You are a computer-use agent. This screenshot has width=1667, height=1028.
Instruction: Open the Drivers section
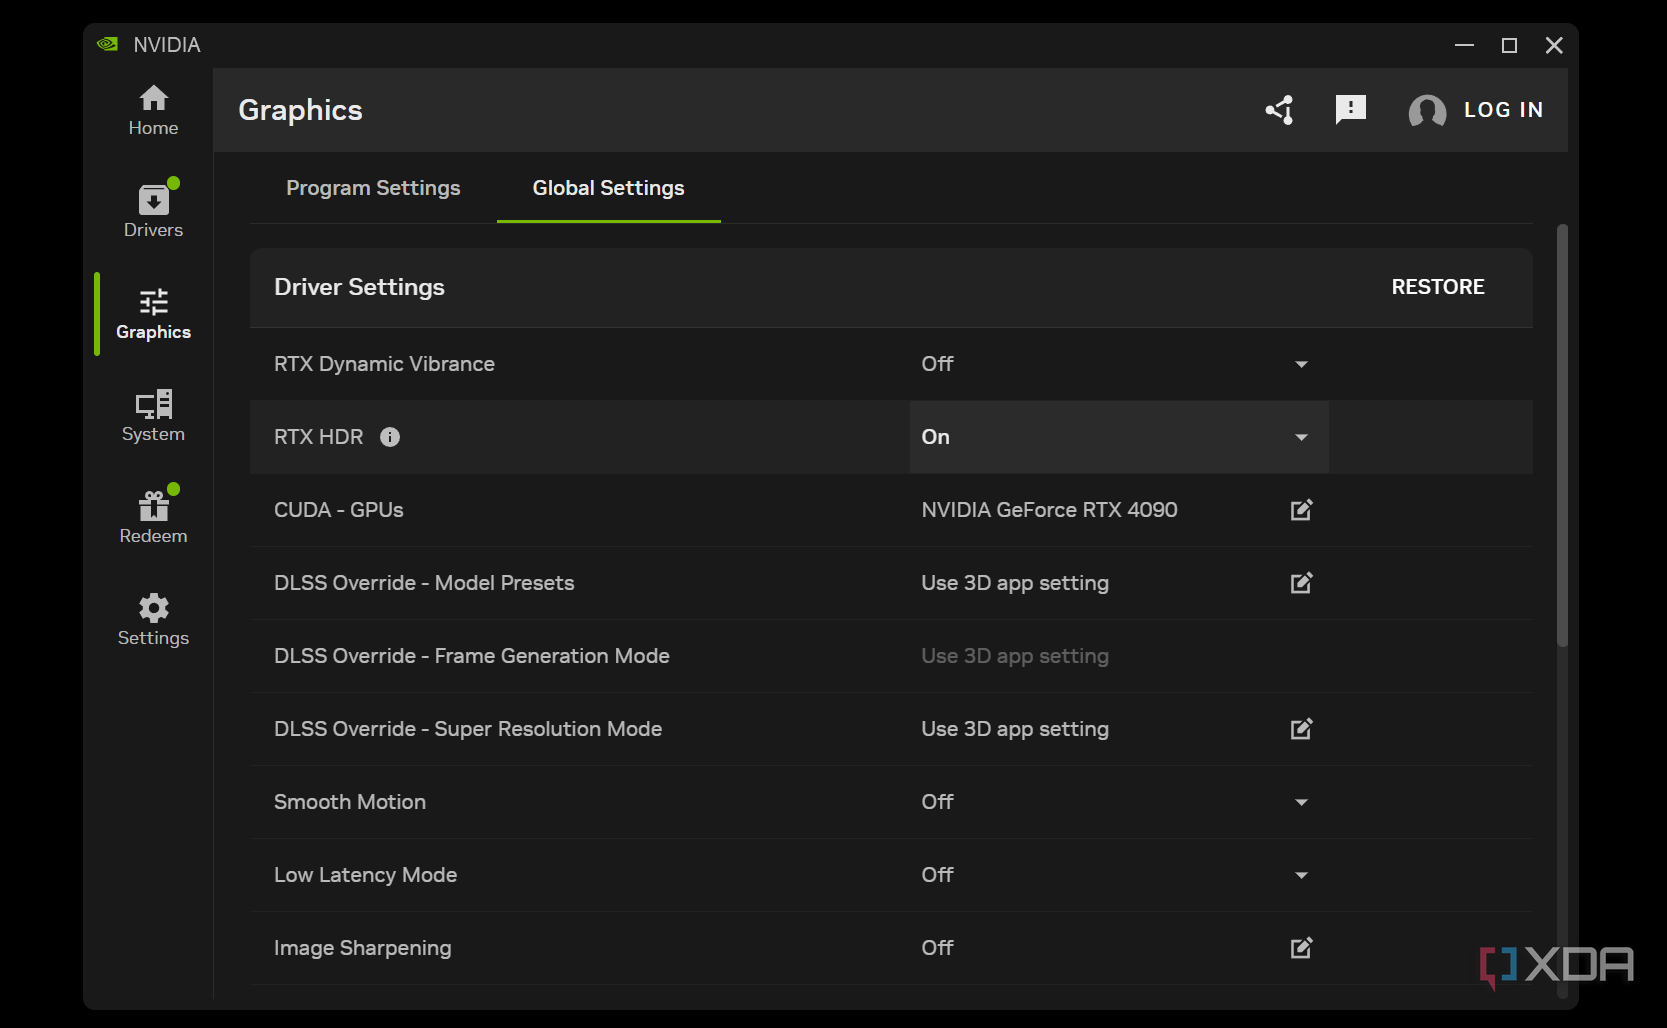coord(153,210)
